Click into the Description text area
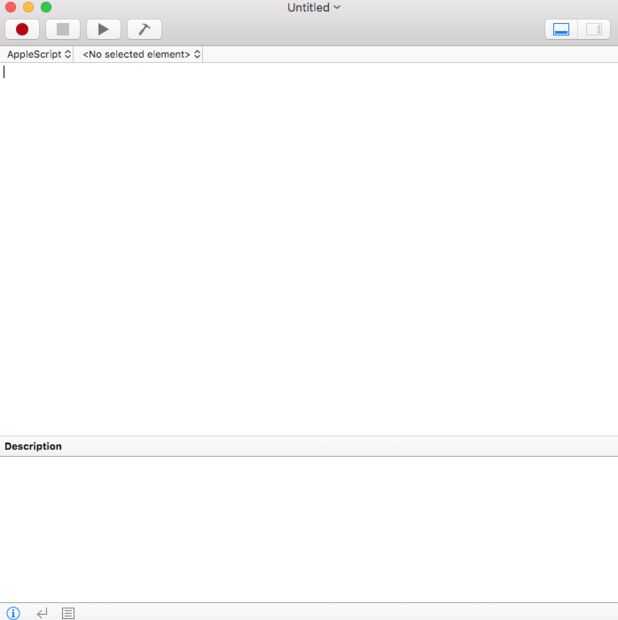The height and width of the screenshot is (620, 618). 309,529
